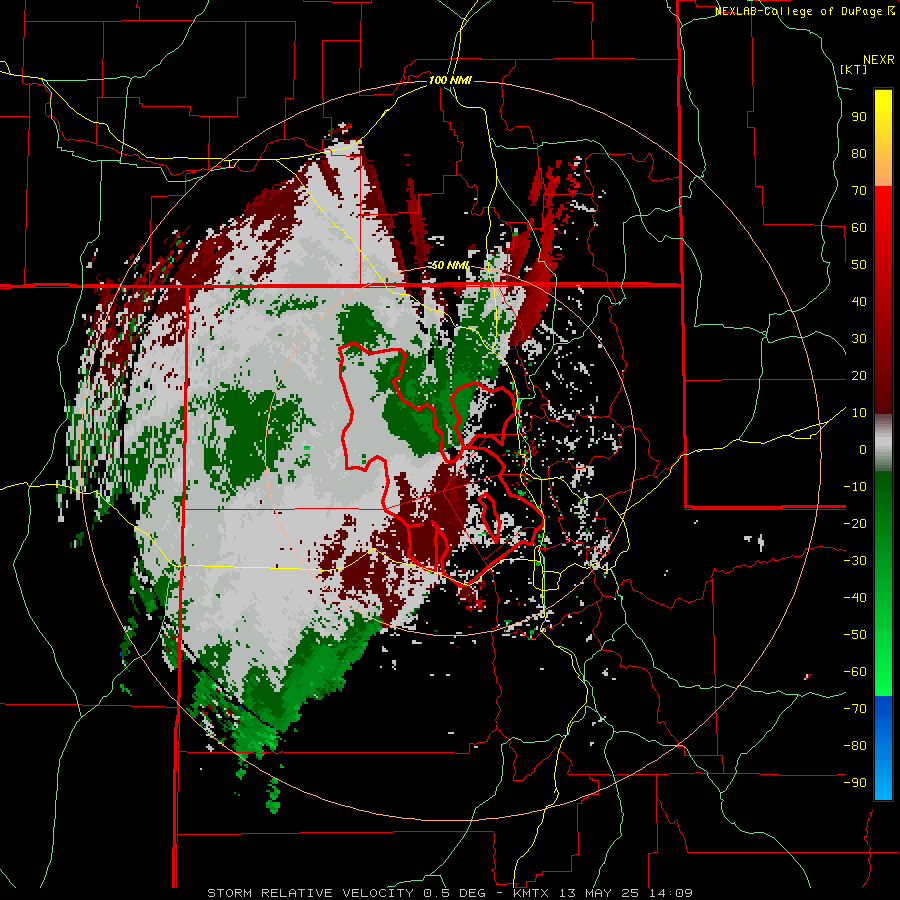The width and height of the screenshot is (900, 900).
Task: Click the positive "40" scale value
Action: (859, 301)
